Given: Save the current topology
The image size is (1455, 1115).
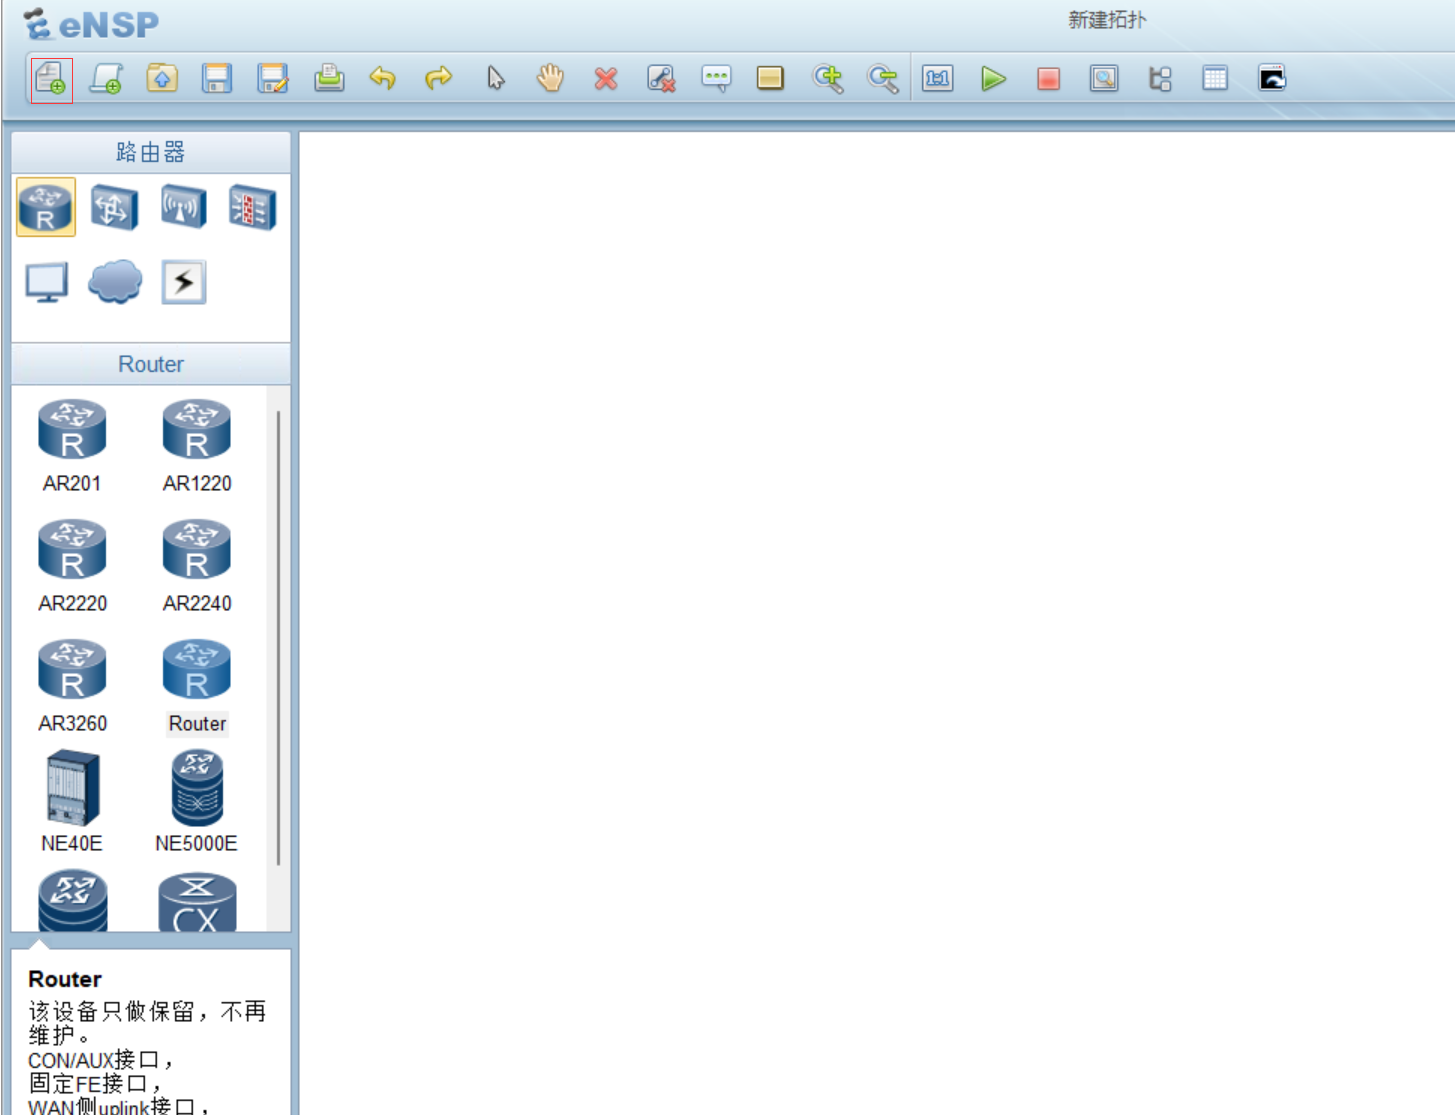Looking at the screenshot, I should [217, 79].
